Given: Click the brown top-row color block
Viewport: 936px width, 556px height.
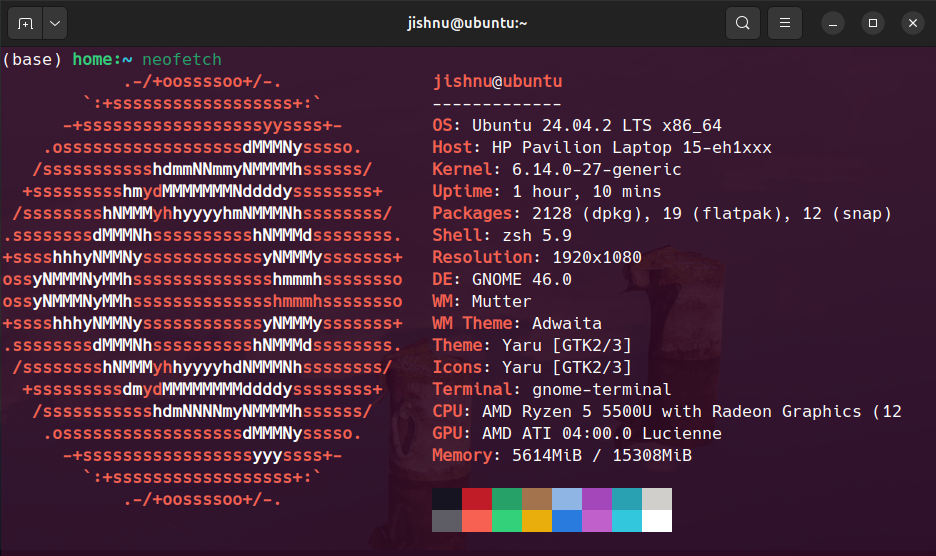Looking at the screenshot, I should pyautogui.click(x=537, y=499).
